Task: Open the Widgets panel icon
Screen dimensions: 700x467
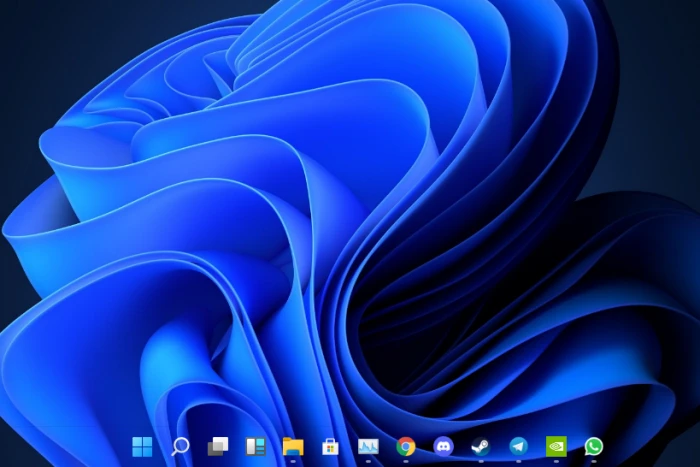Action: 255,446
